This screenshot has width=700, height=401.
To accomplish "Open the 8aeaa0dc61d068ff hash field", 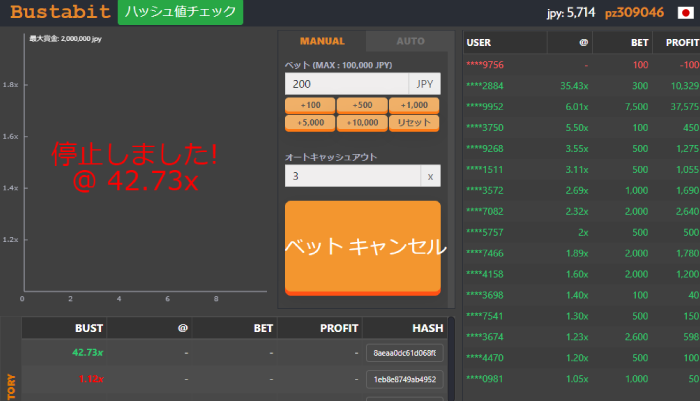I will 404,353.
